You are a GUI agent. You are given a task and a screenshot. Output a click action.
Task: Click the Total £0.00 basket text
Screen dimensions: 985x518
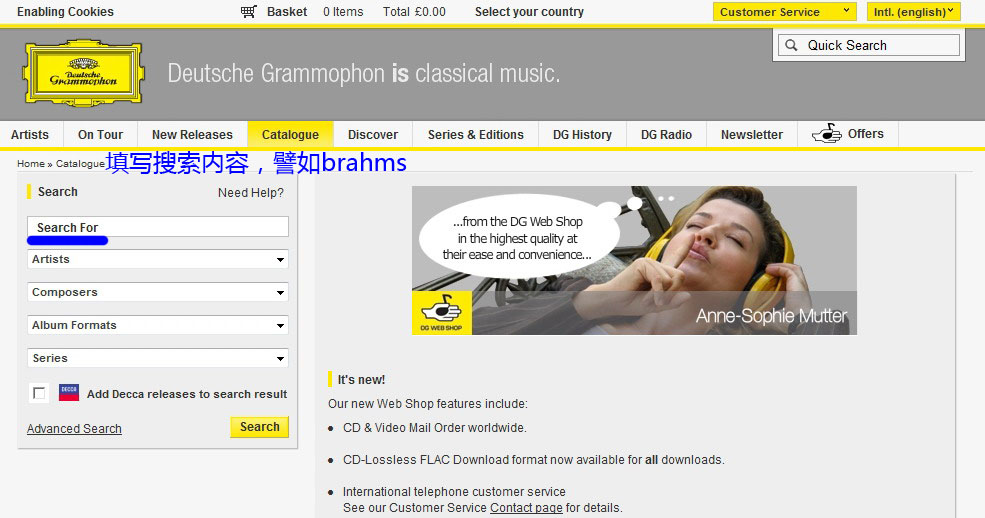tap(415, 11)
